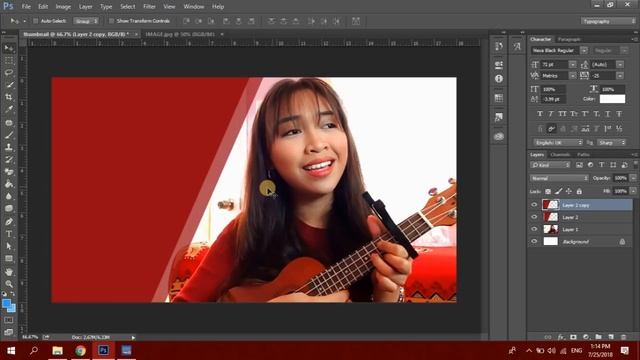The height and width of the screenshot is (360, 640).
Task: Select the Move tool in the left toolbar
Action: pyautogui.click(x=9, y=48)
